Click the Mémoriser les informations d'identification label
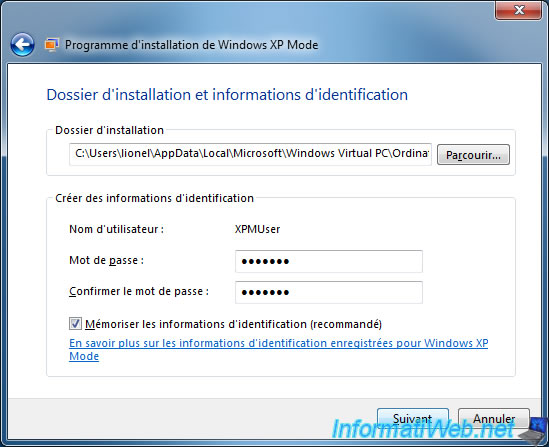 (233, 324)
